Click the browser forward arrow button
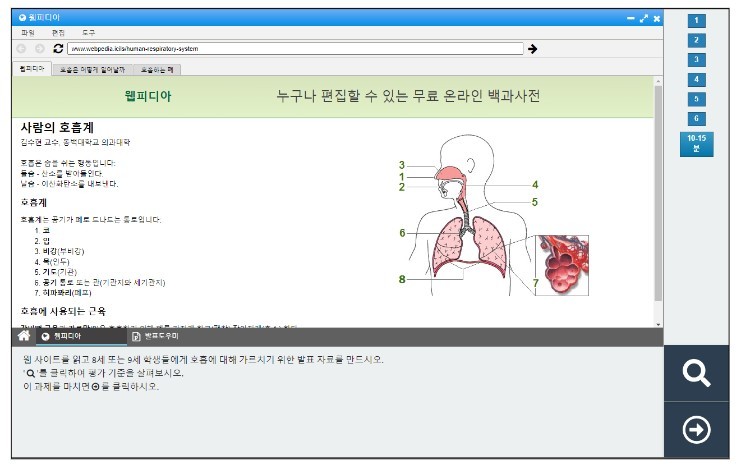This screenshot has width=739, height=467. tap(40, 49)
